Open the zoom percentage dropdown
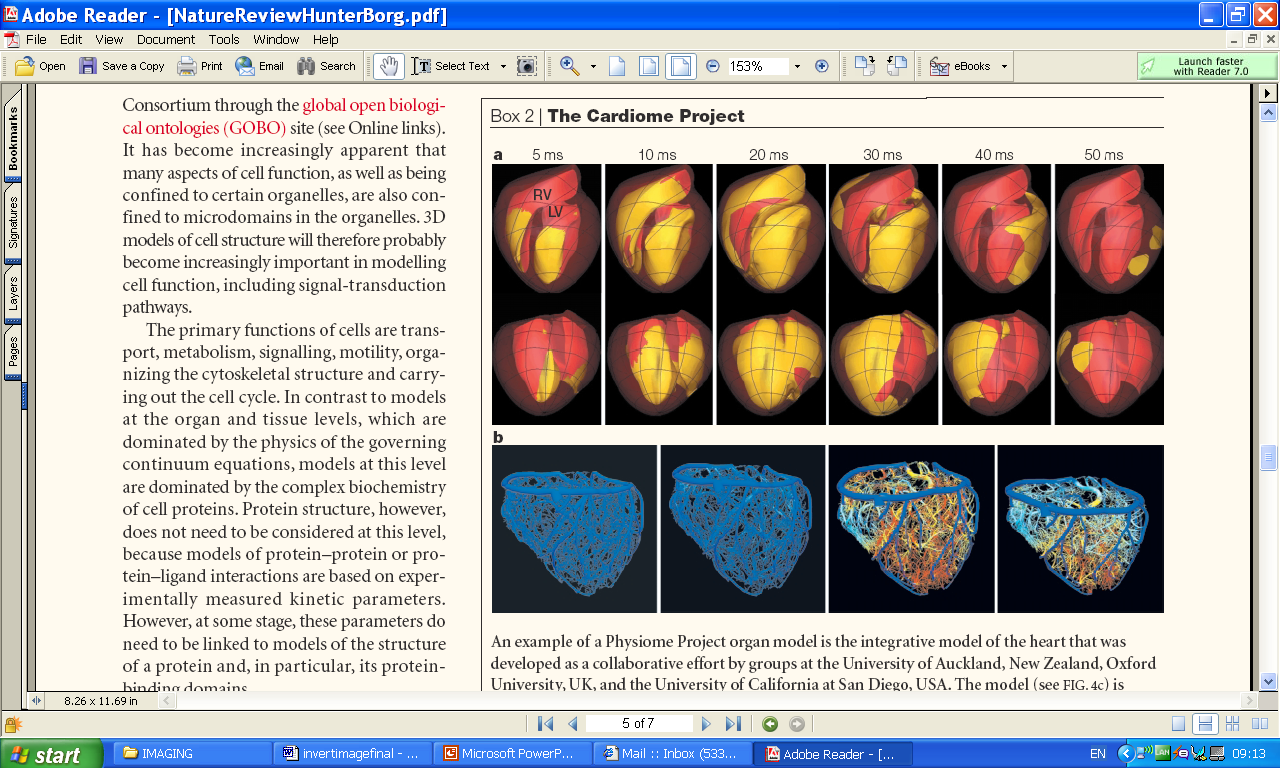Viewport: 1280px width, 768px height. (797, 66)
